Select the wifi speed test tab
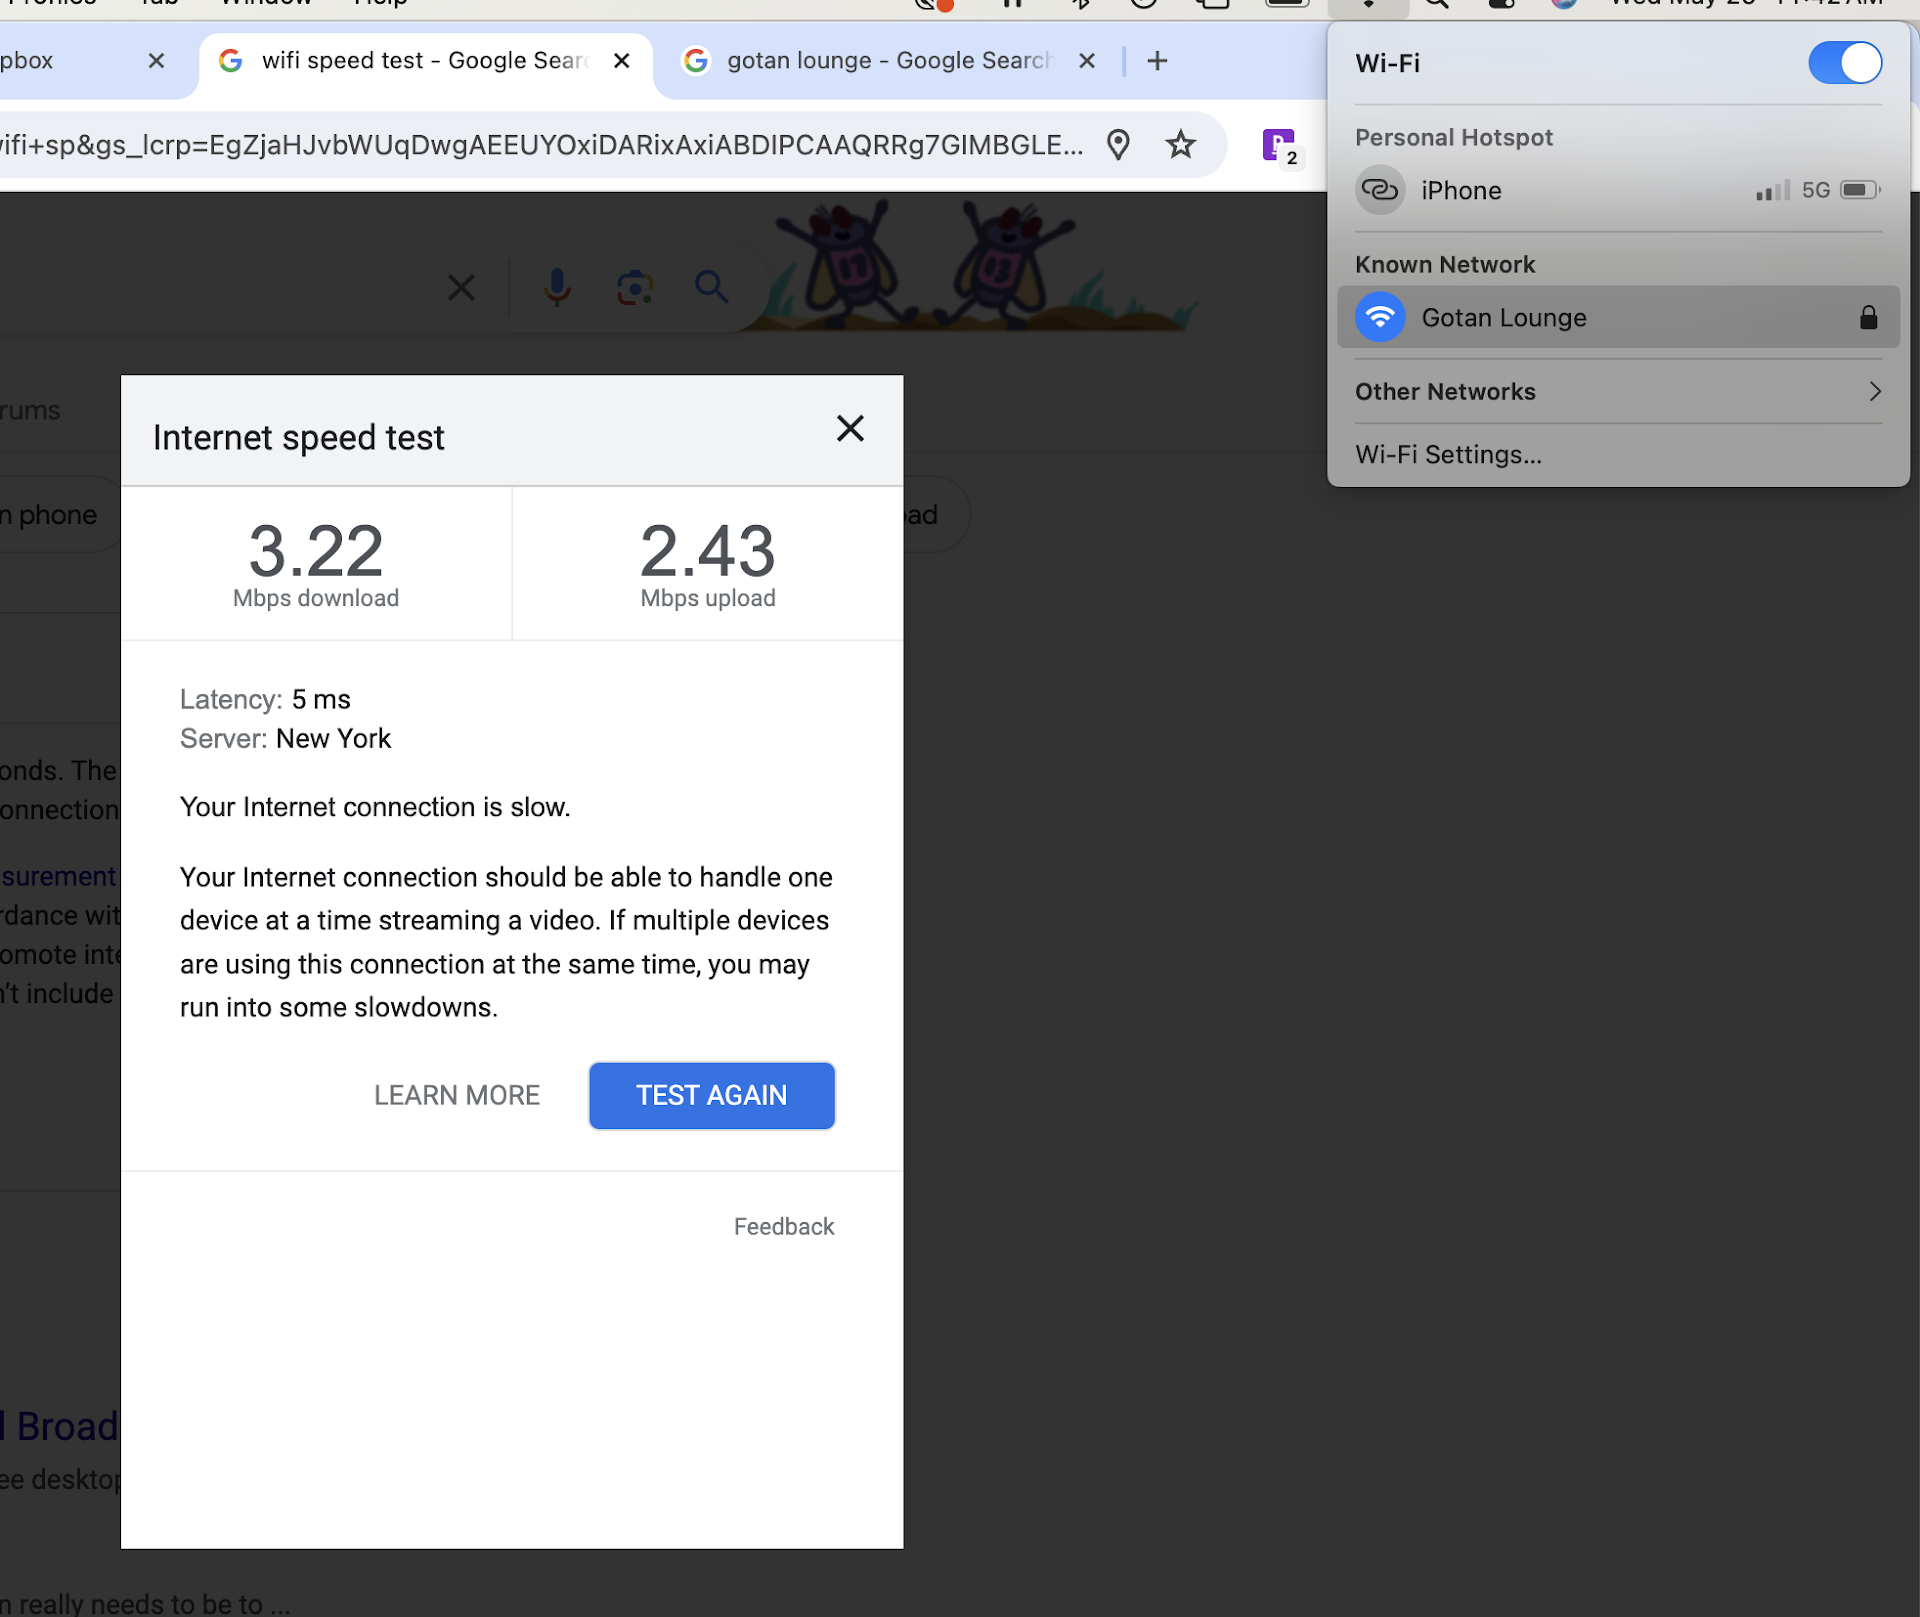Image resolution: width=1920 pixels, height=1617 pixels. (424, 61)
